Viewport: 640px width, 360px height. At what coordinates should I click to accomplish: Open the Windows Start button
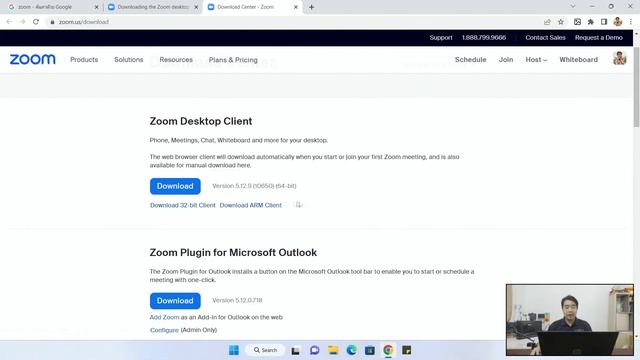coord(234,350)
